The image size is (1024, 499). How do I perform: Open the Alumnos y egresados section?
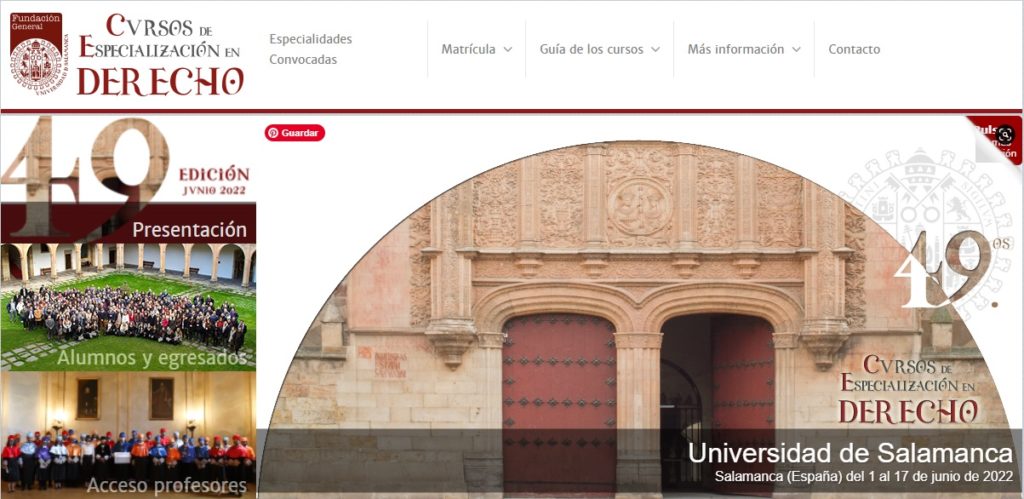(x=152, y=358)
